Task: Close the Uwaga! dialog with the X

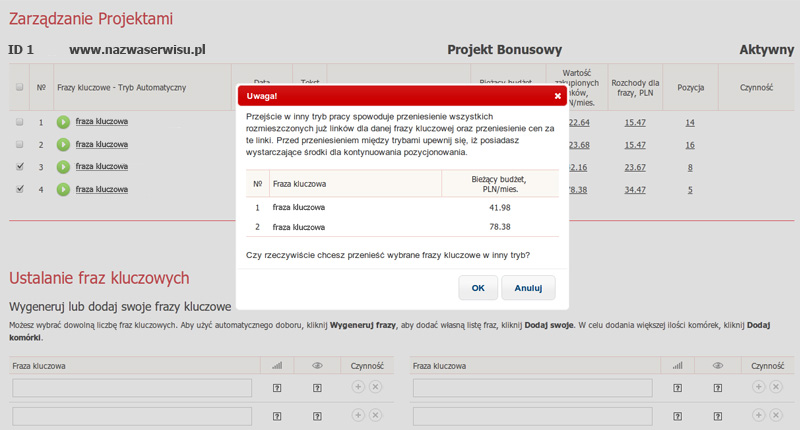Action: click(558, 96)
